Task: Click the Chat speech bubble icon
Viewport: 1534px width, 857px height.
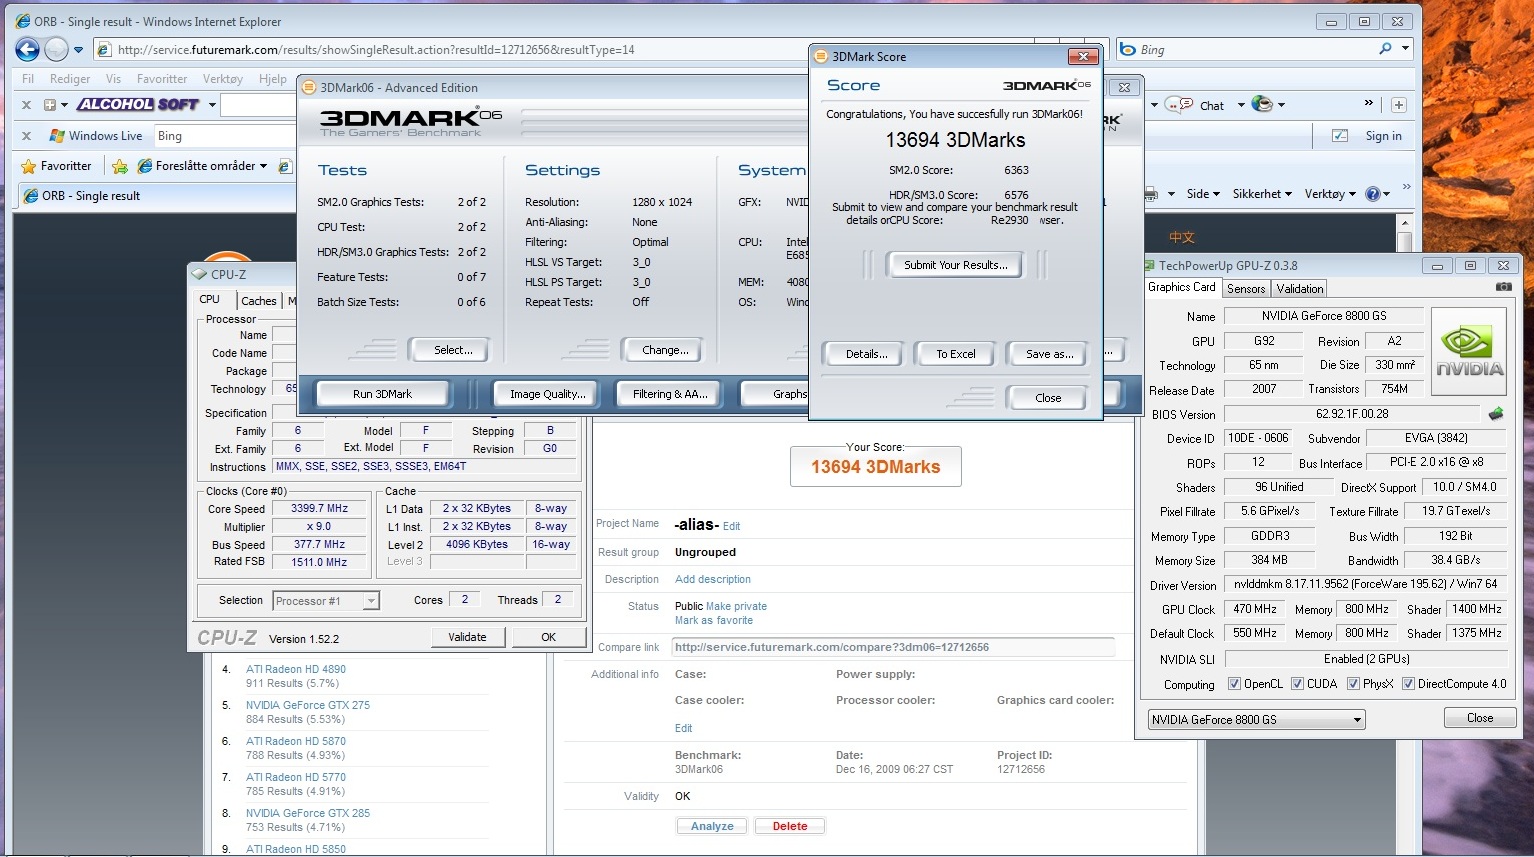Action: (1180, 105)
